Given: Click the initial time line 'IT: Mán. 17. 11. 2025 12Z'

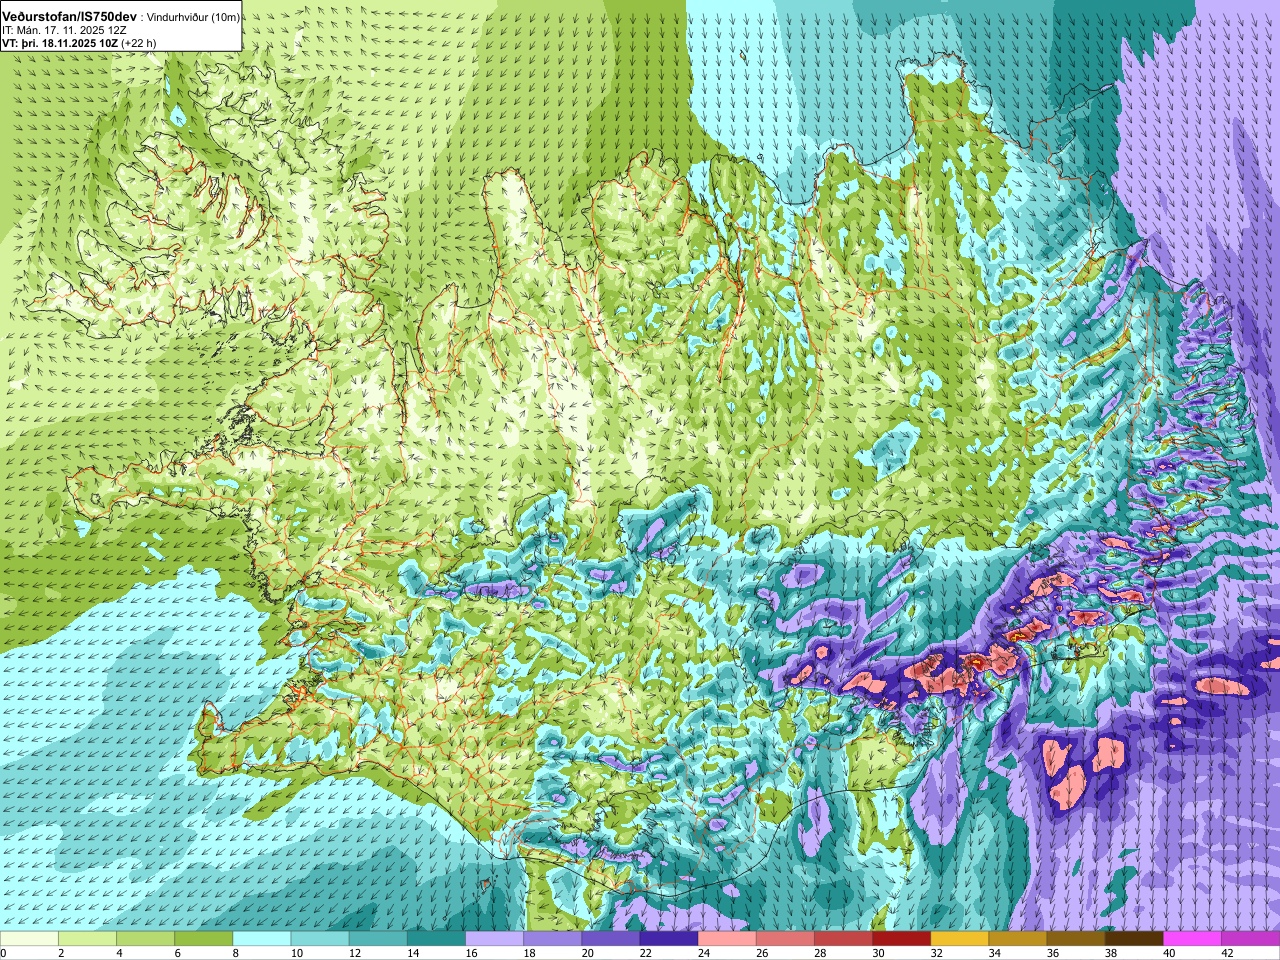Looking at the screenshot, I should pos(63,31).
